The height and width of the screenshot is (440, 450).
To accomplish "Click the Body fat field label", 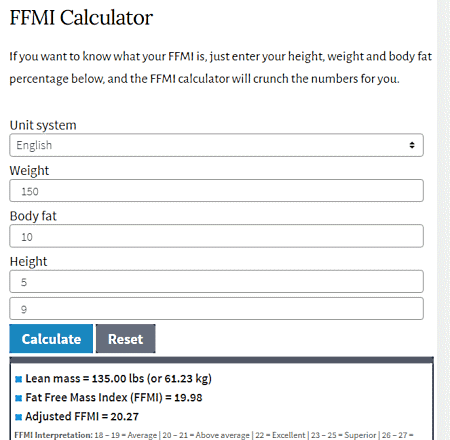I will (x=33, y=216).
